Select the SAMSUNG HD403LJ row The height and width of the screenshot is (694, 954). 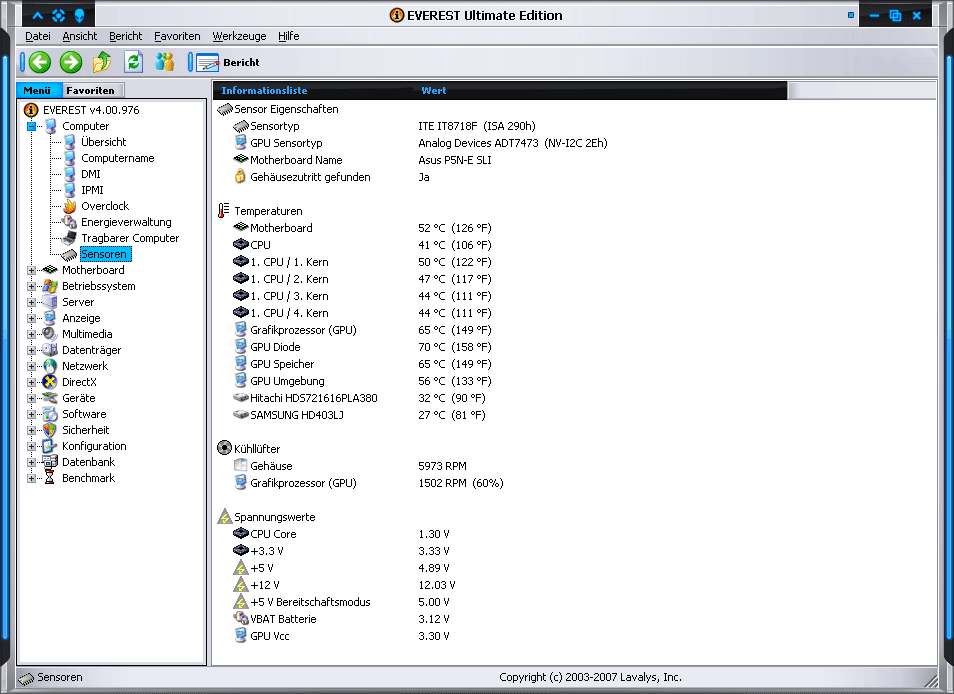click(359, 415)
